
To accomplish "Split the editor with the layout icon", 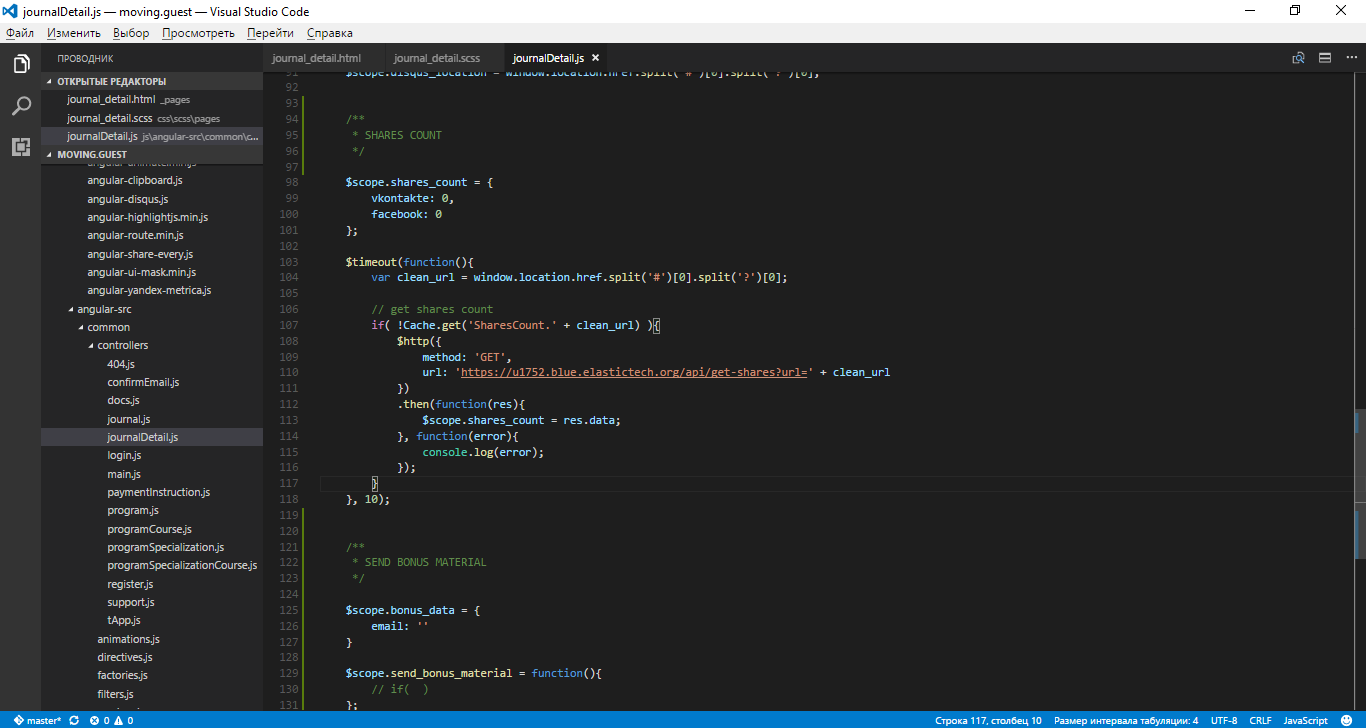I will pyautogui.click(x=1324, y=58).
